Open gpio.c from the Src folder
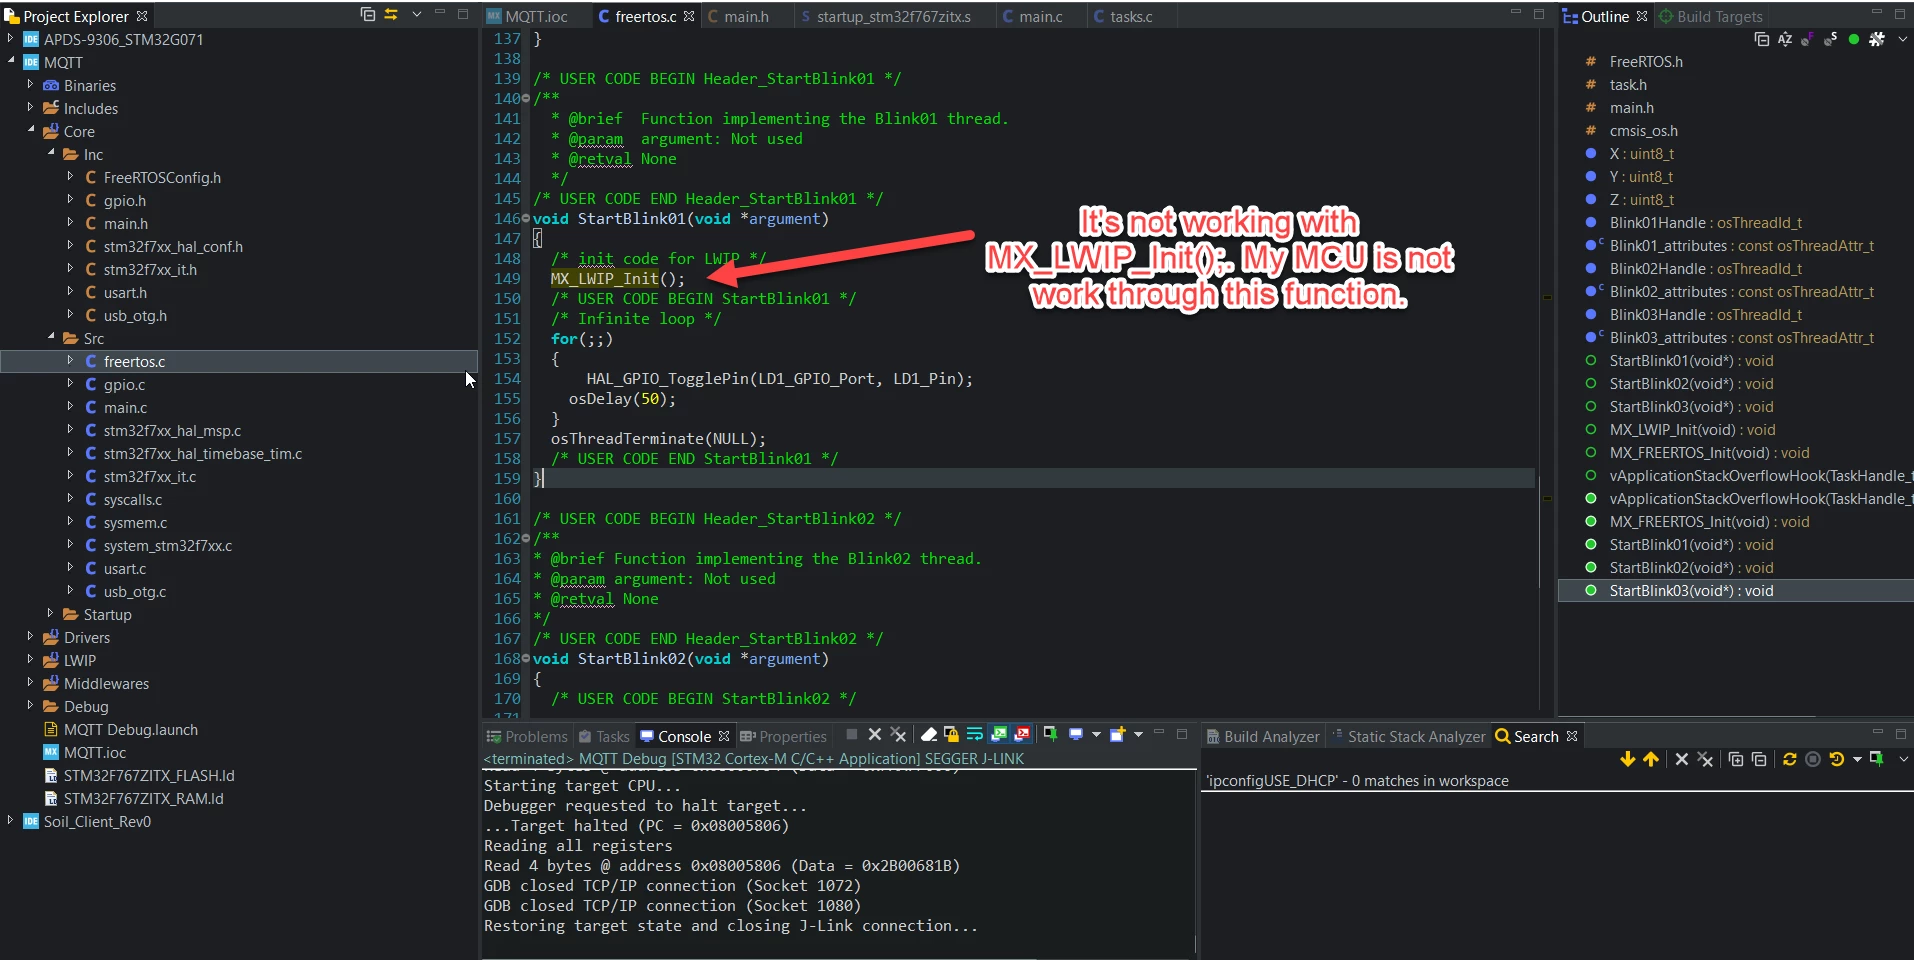1914x960 pixels. pos(124,385)
